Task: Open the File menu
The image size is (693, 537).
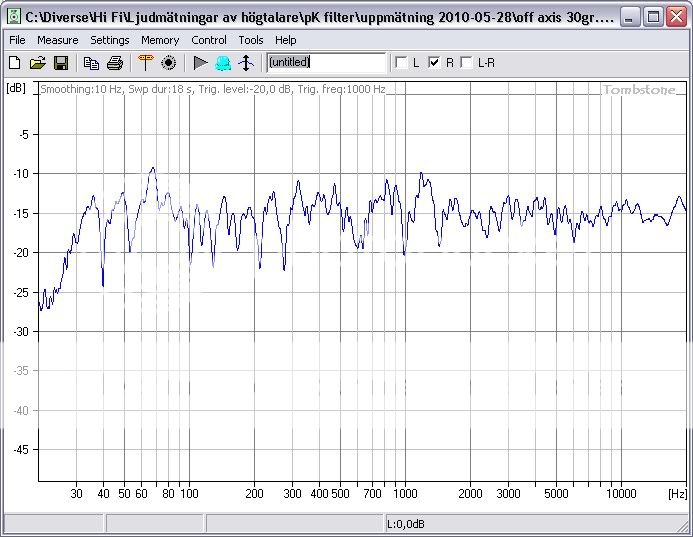Action: click(x=17, y=40)
